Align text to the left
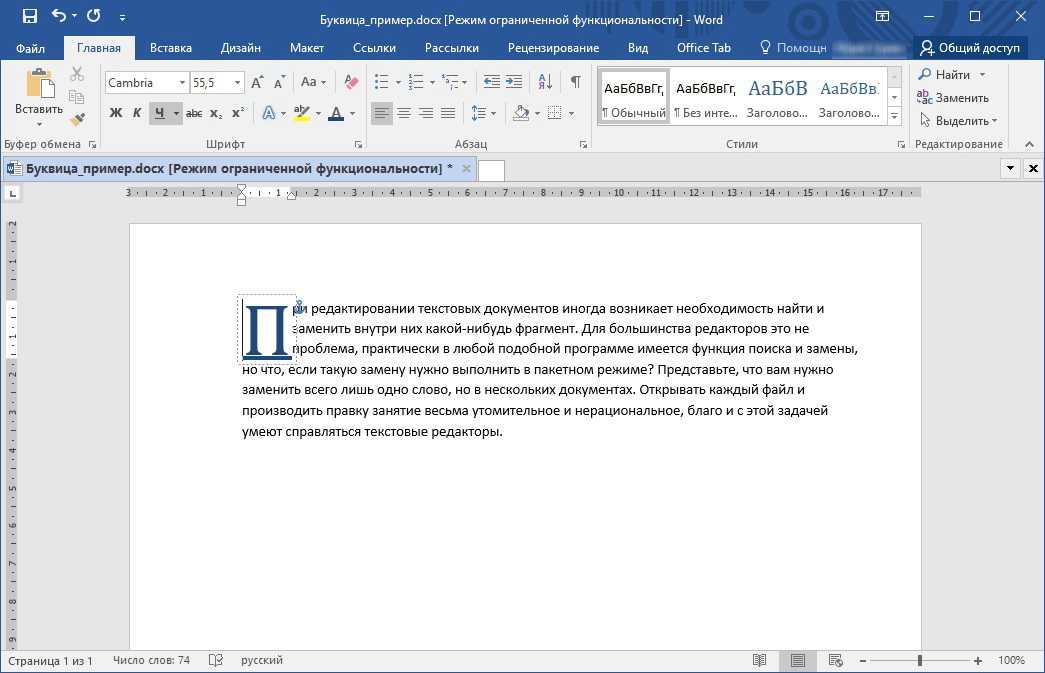The height and width of the screenshot is (673, 1045). (381, 113)
